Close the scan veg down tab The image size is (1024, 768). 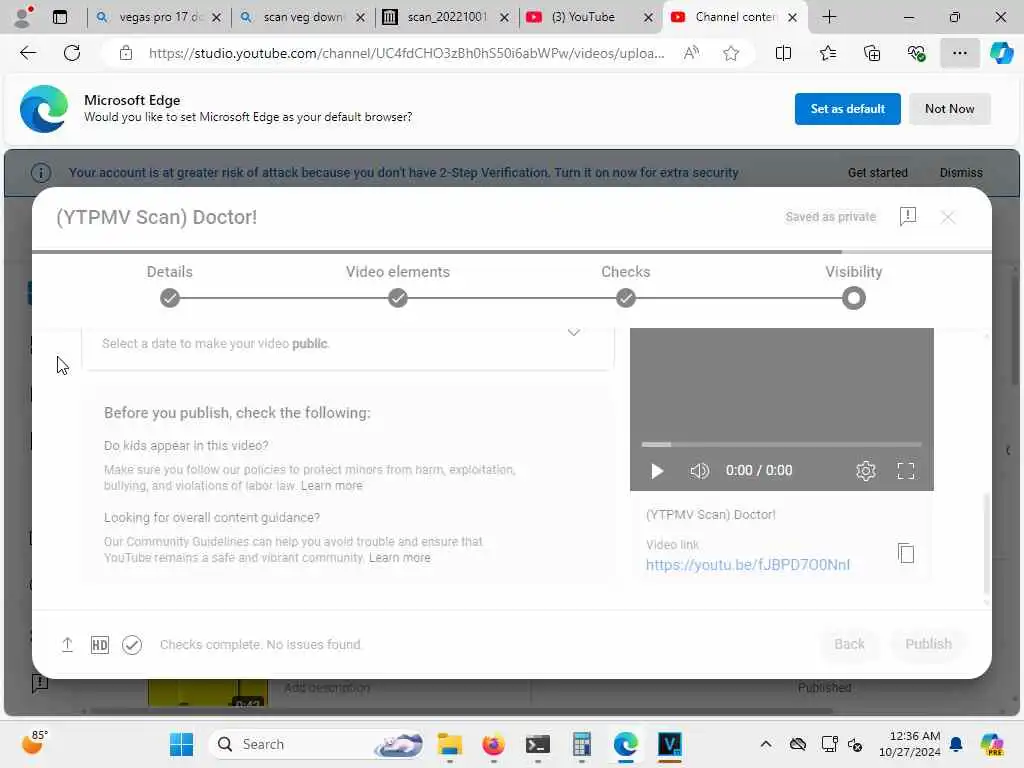pos(360,18)
